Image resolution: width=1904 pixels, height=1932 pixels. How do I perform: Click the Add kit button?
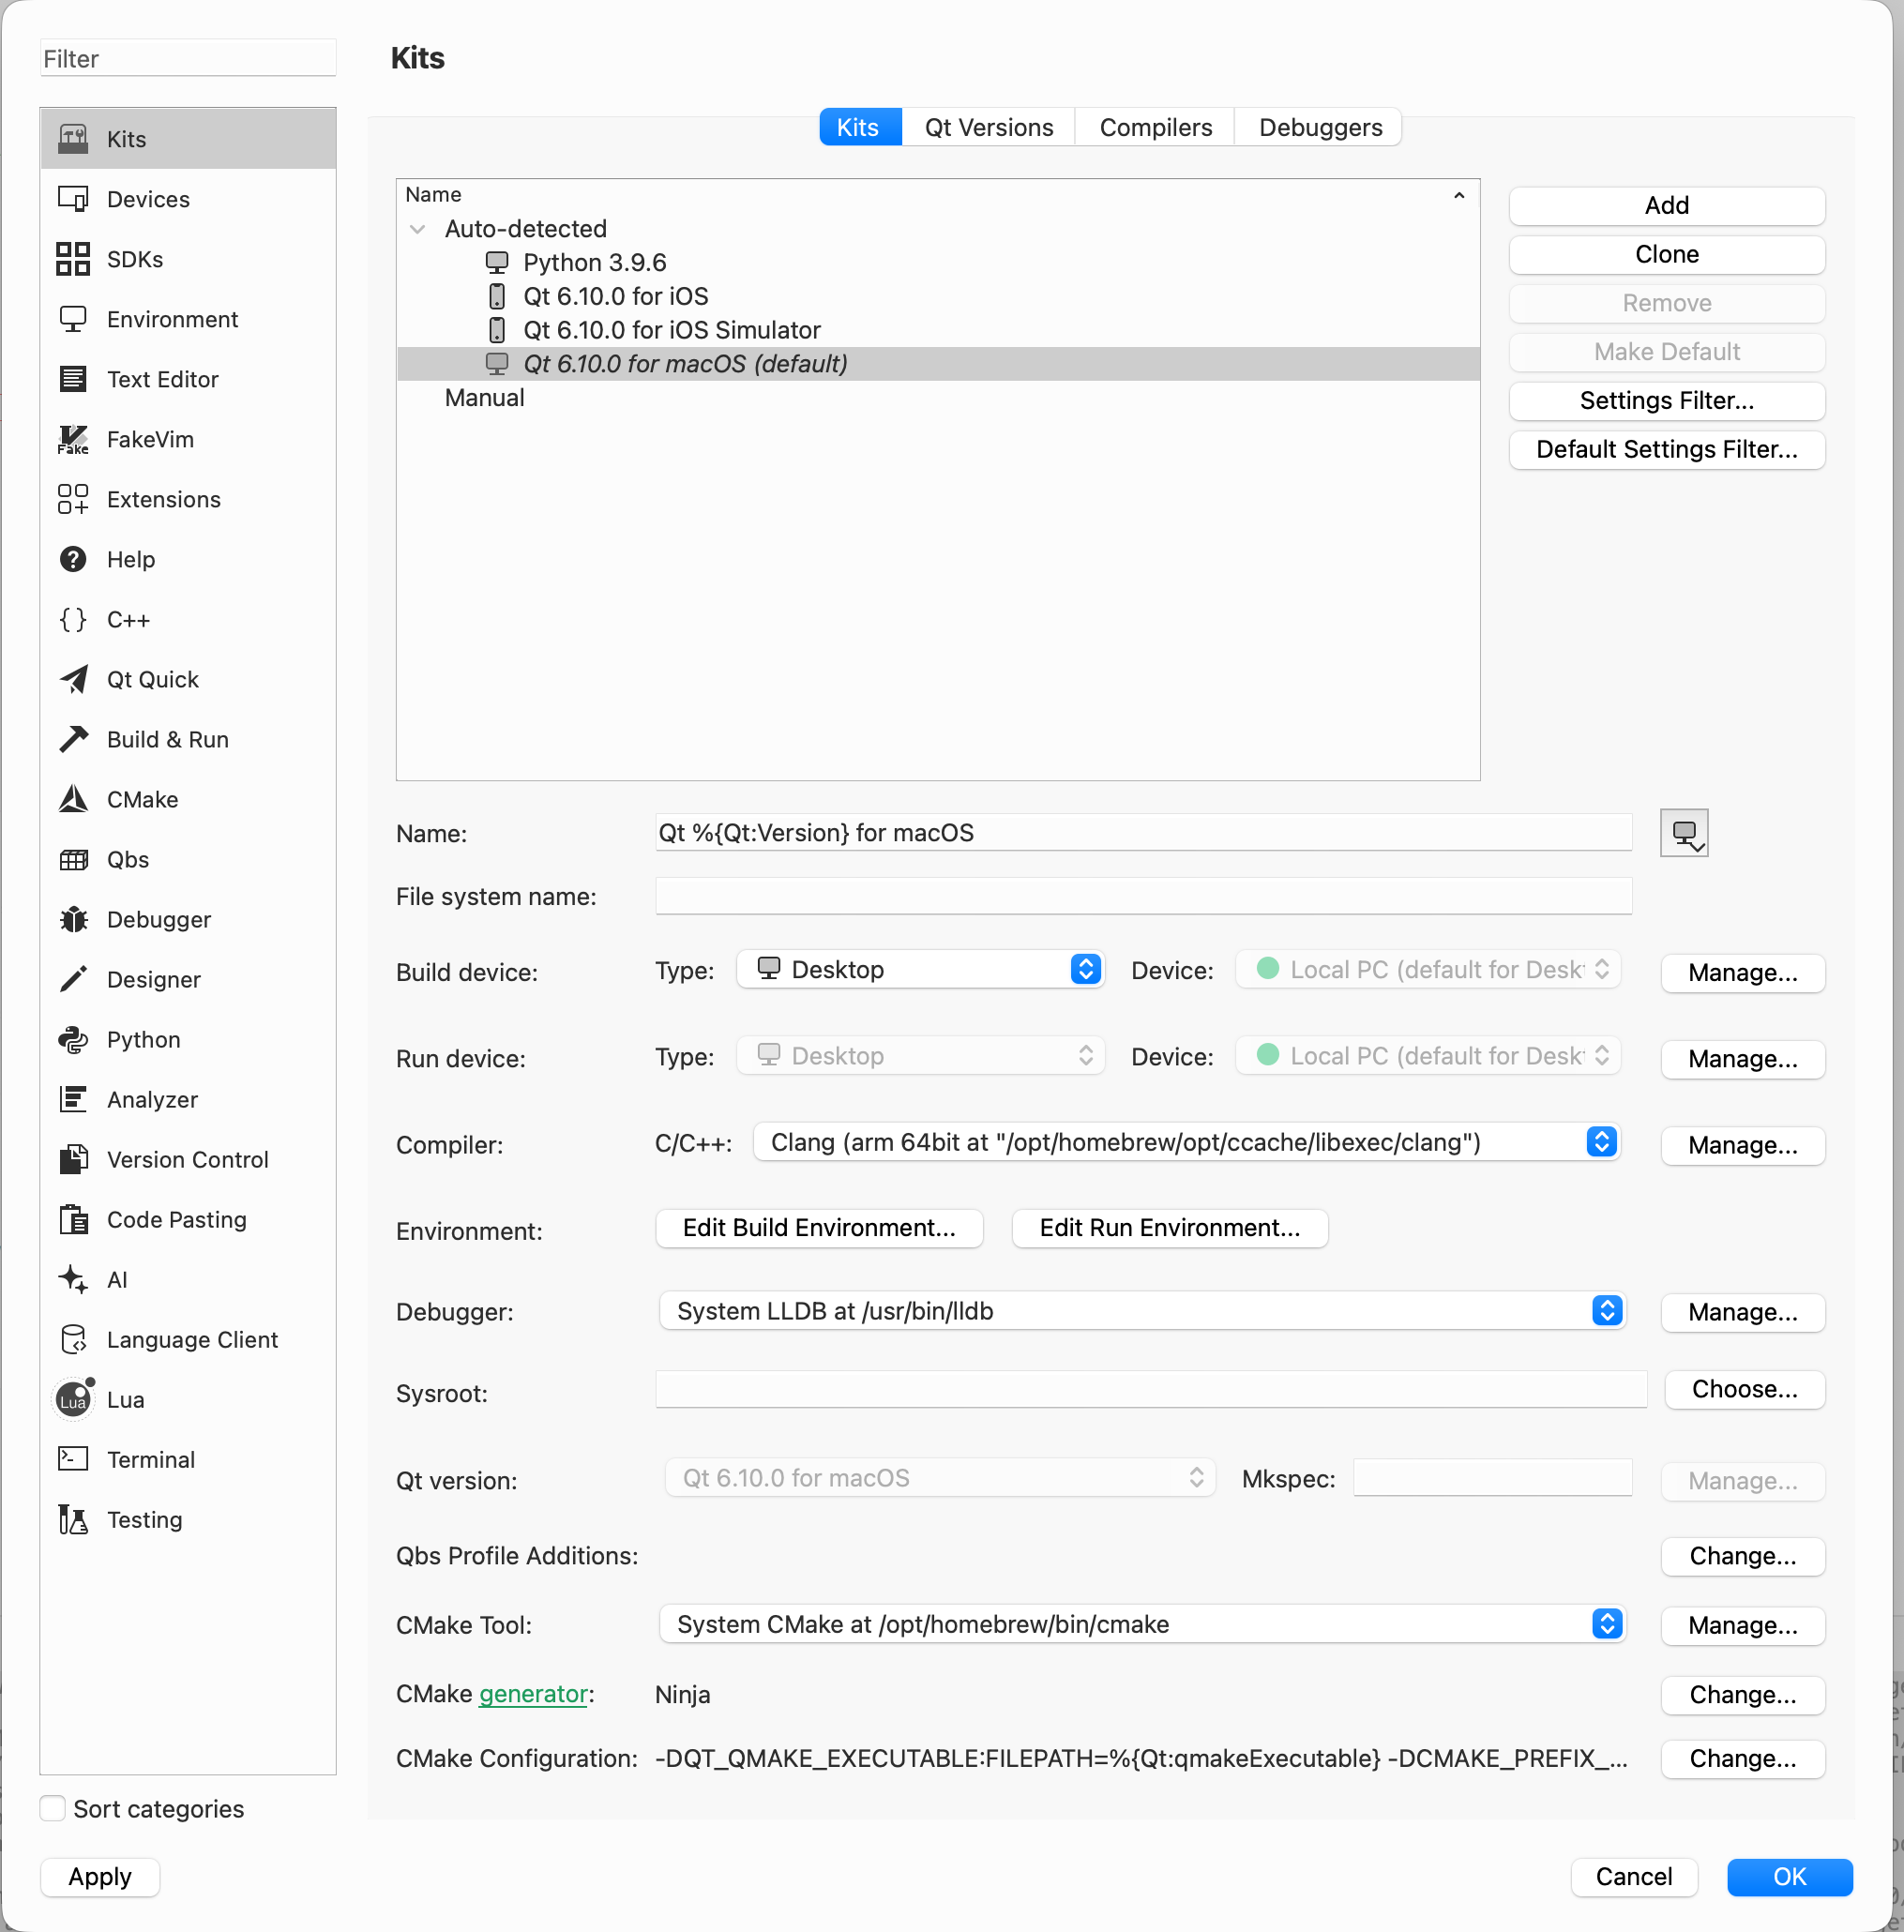(x=1666, y=205)
